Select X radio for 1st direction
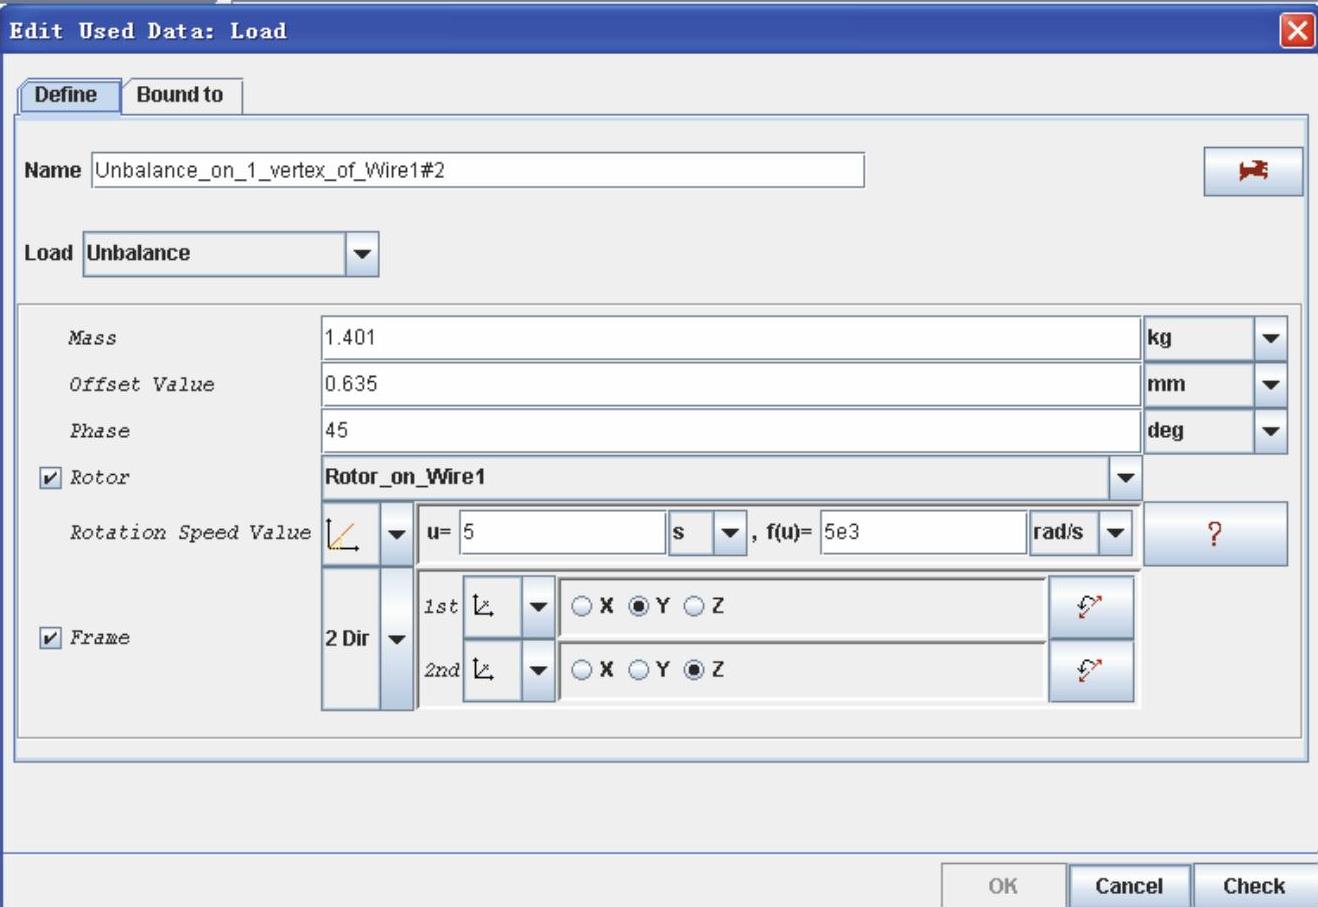Image resolution: width=1318 pixels, height=907 pixels. click(582, 607)
